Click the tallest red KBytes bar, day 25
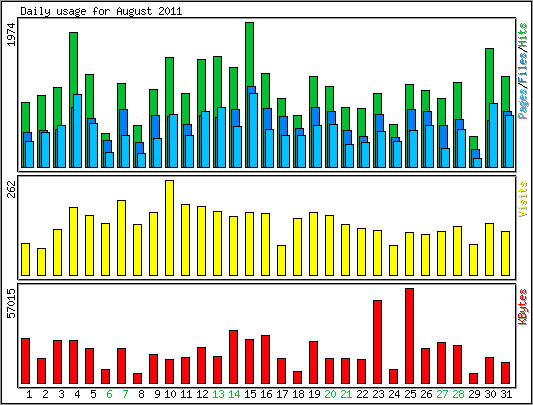Viewport: 533px width, 405px height. coord(409,336)
